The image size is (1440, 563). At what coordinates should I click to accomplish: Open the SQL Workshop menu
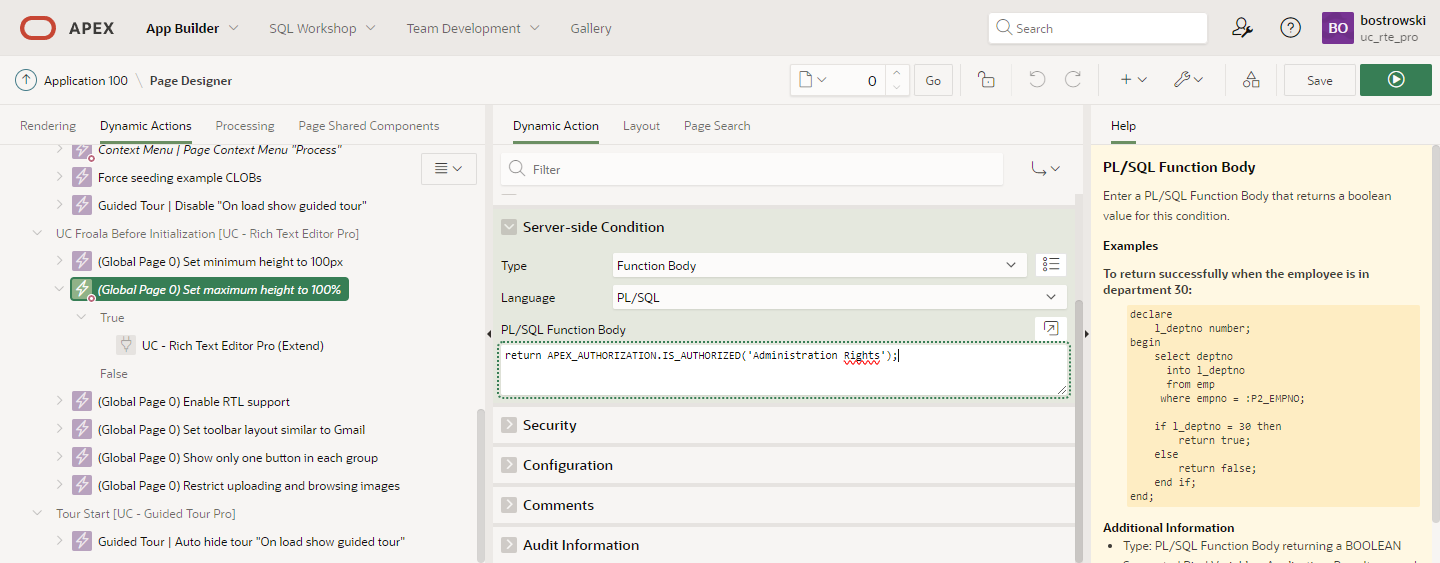tap(322, 28)
